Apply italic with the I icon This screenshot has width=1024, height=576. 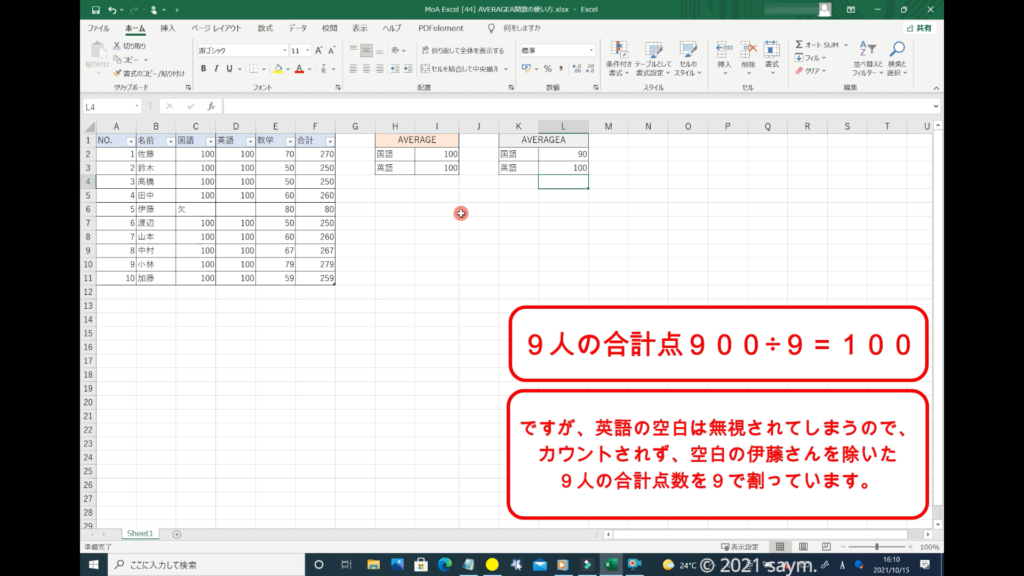point(216,69)
